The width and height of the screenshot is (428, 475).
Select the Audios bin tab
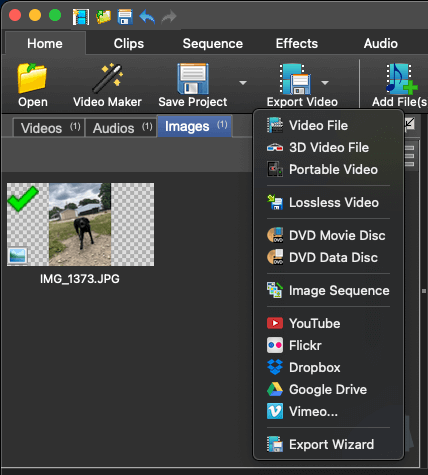coord(121,128)
